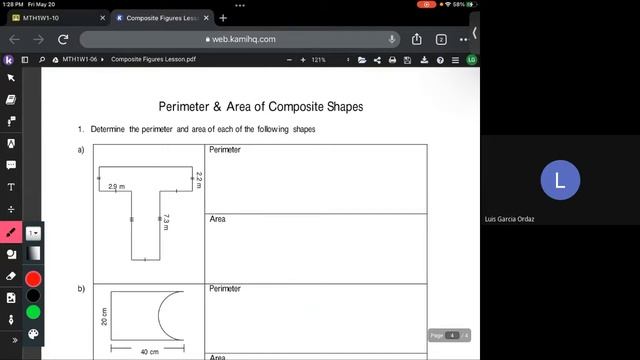This screenshot has width=640, height=360.
Task: Tap the three-dot multitasking control at top
Action: click(240, 5)
